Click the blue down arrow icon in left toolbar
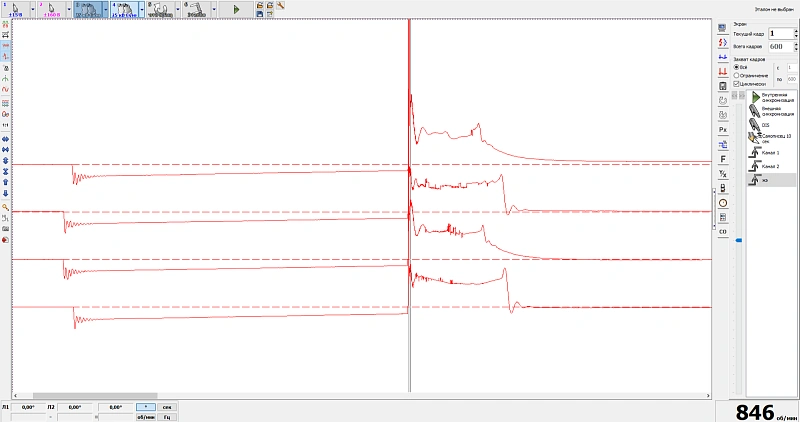 pos(5,193)
